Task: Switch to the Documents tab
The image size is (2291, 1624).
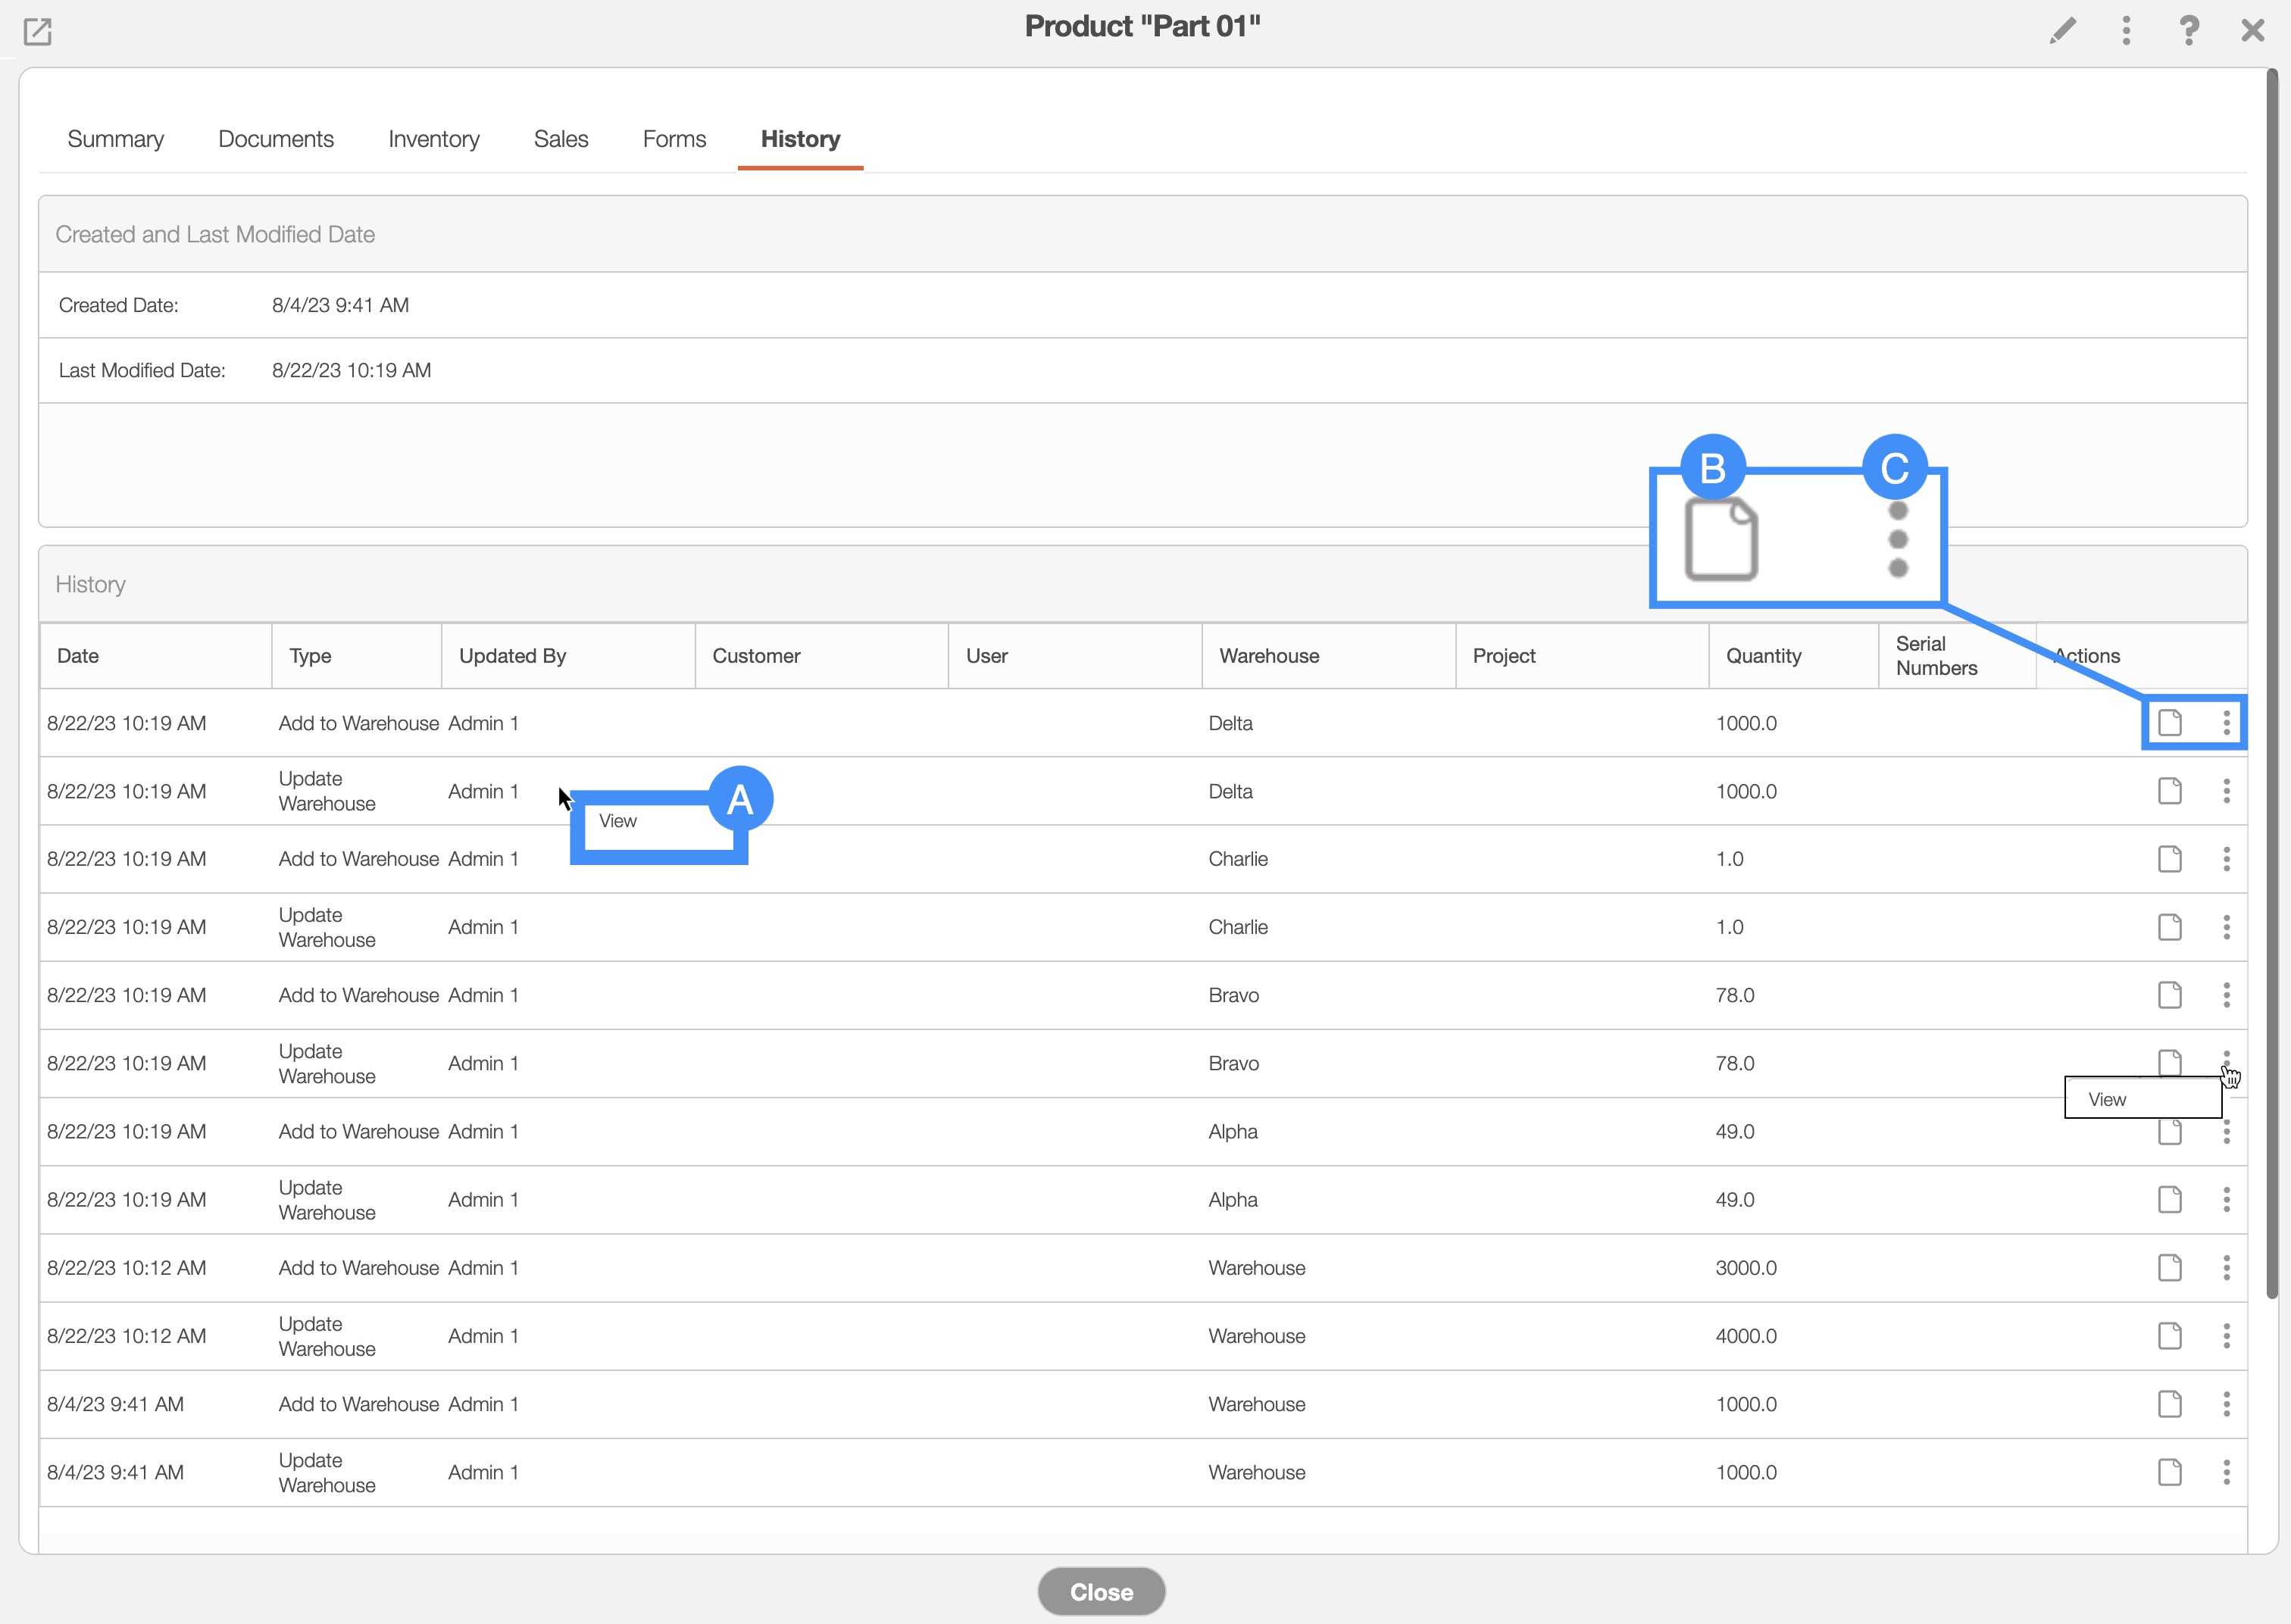Action: [x=276, y=139]
